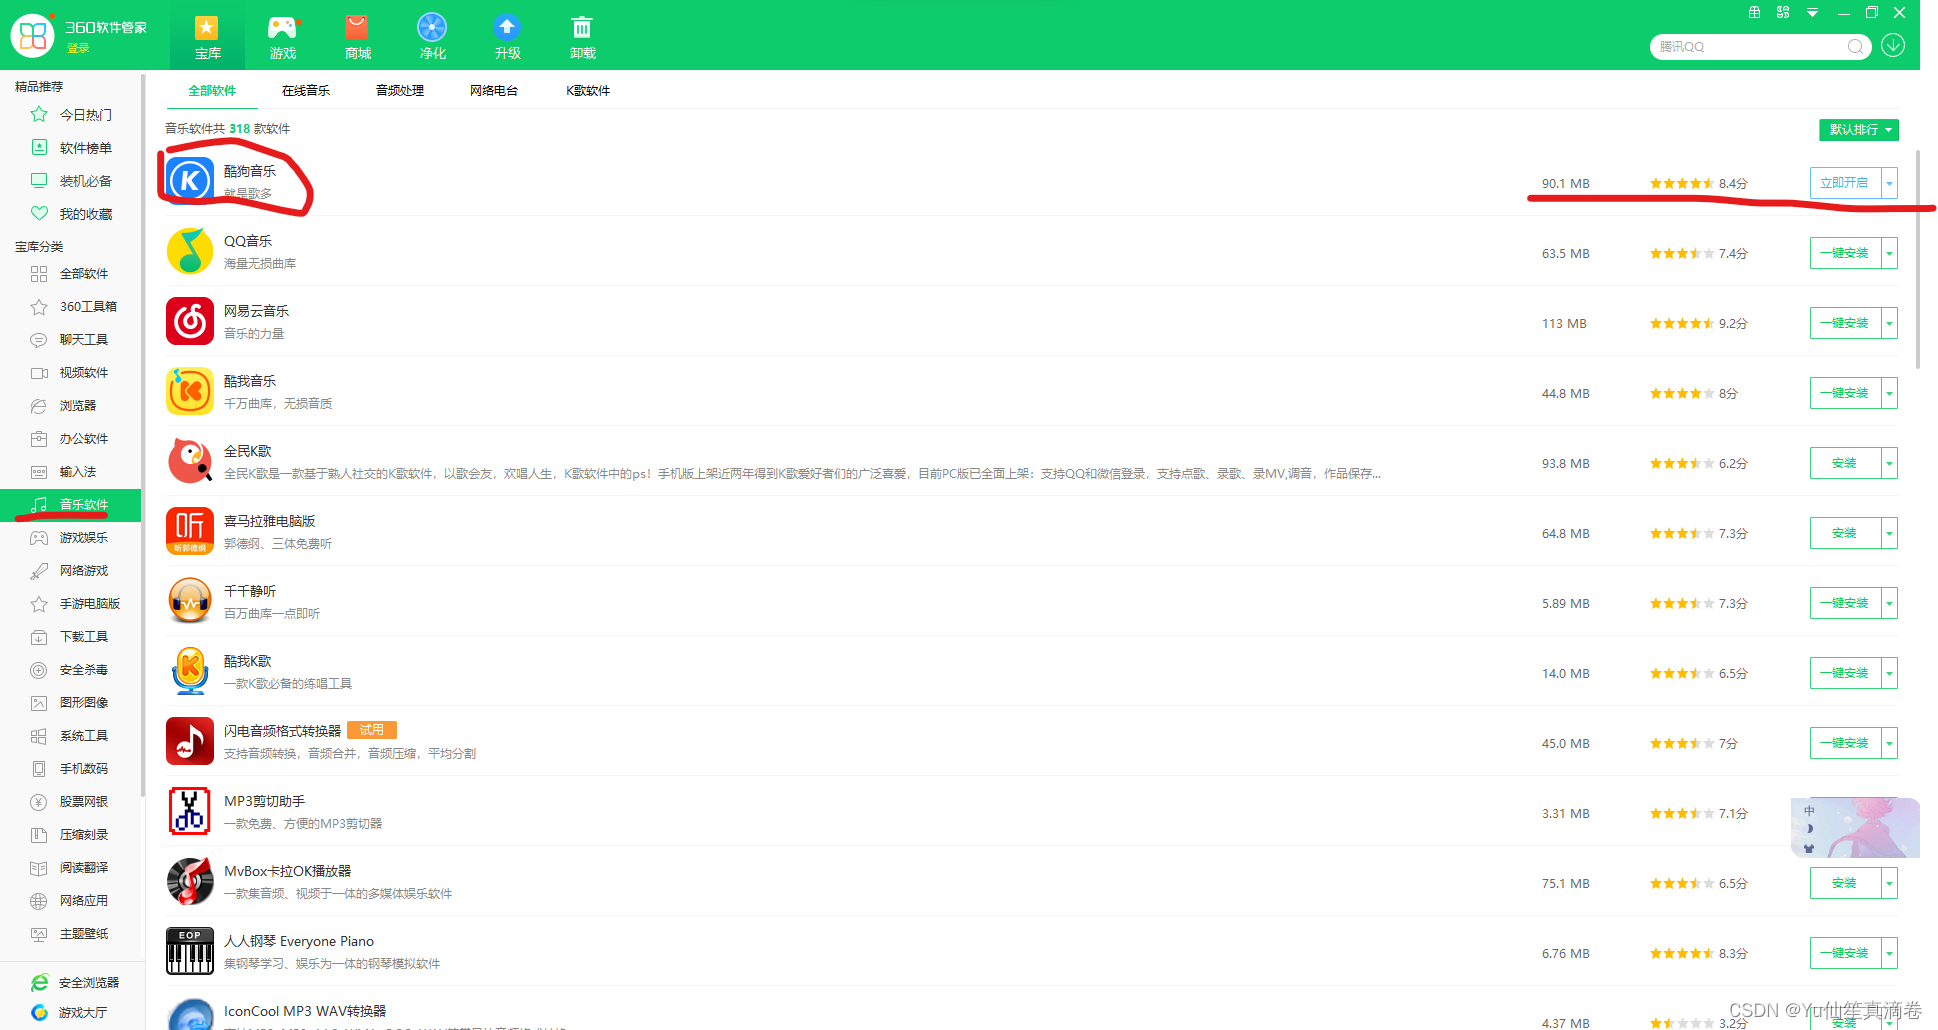Open 软件榜单 in the sidebar
Viewport: 1938px width, 1030px height.
pyautogui.click(x=71, y=148)
